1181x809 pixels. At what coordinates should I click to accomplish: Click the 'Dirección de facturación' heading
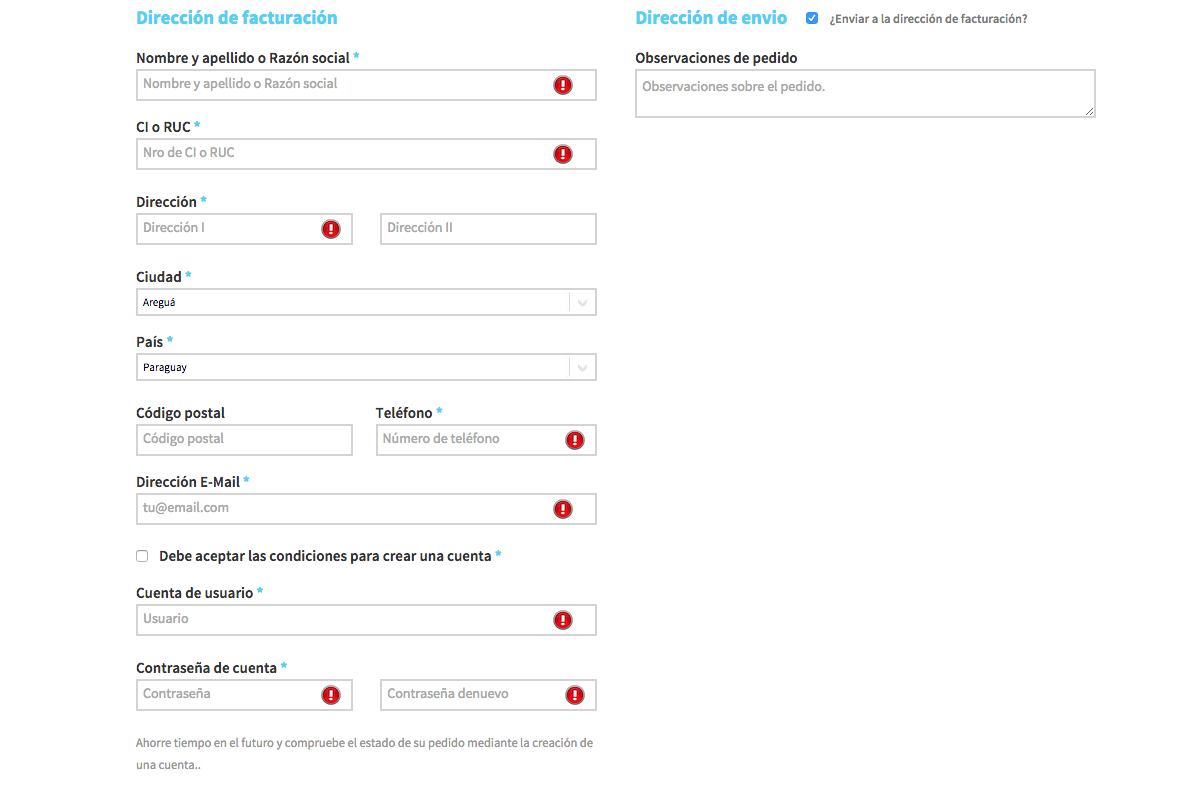(x=237, y=18)
